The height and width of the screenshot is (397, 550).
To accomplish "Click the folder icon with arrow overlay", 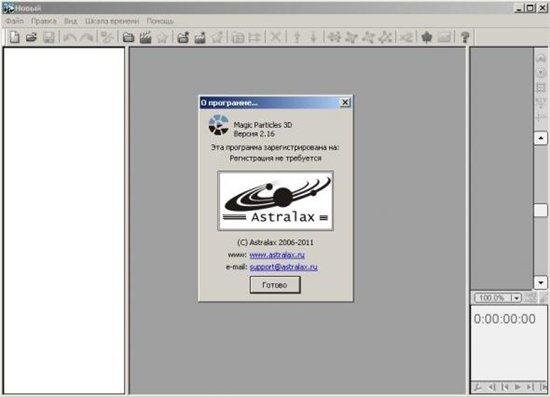I will [183, 37].
